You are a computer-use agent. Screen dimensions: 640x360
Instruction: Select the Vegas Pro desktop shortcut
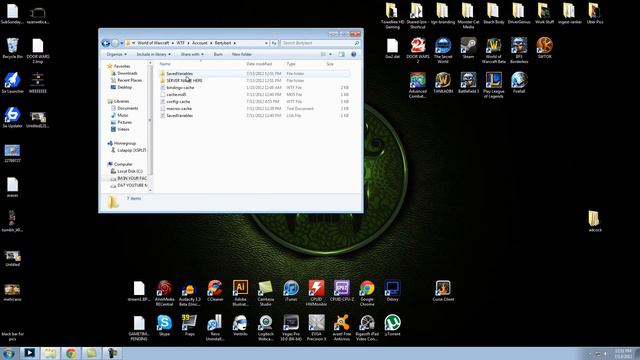pyautogui.click(x=291, y=328)
